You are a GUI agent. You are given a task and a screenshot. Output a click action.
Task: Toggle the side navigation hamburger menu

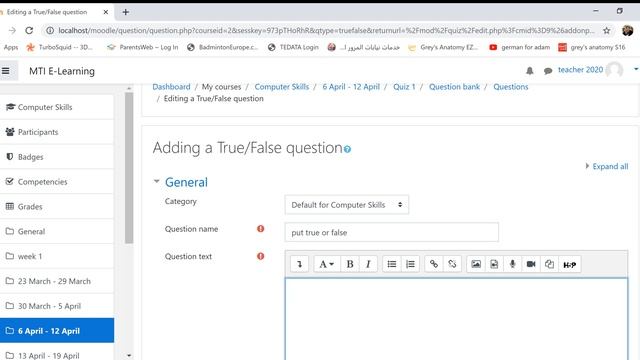click(6, 71)
